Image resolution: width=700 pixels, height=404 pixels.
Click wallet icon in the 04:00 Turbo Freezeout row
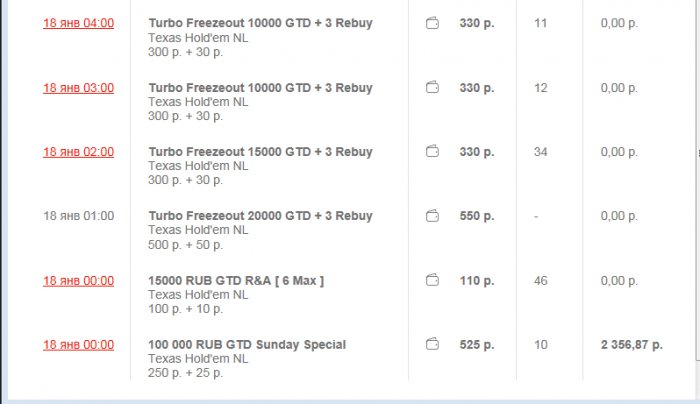432,23
